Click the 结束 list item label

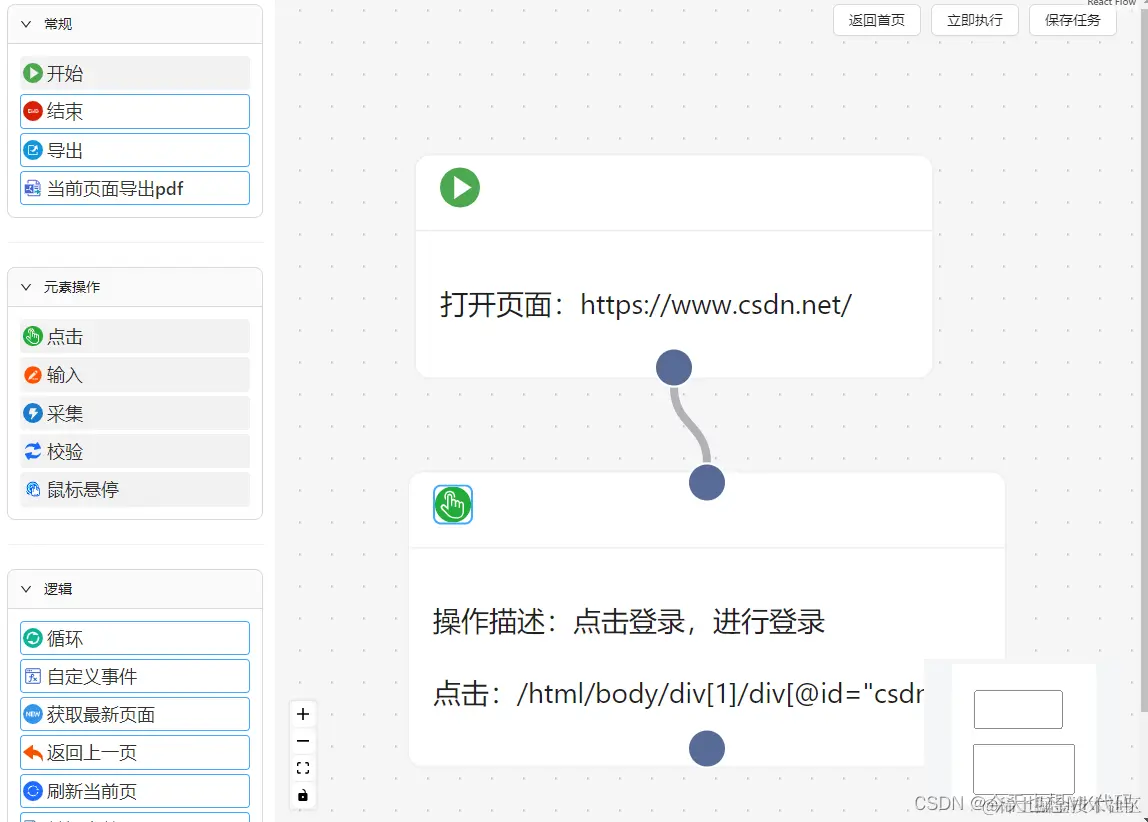click(x=65, y=111)
